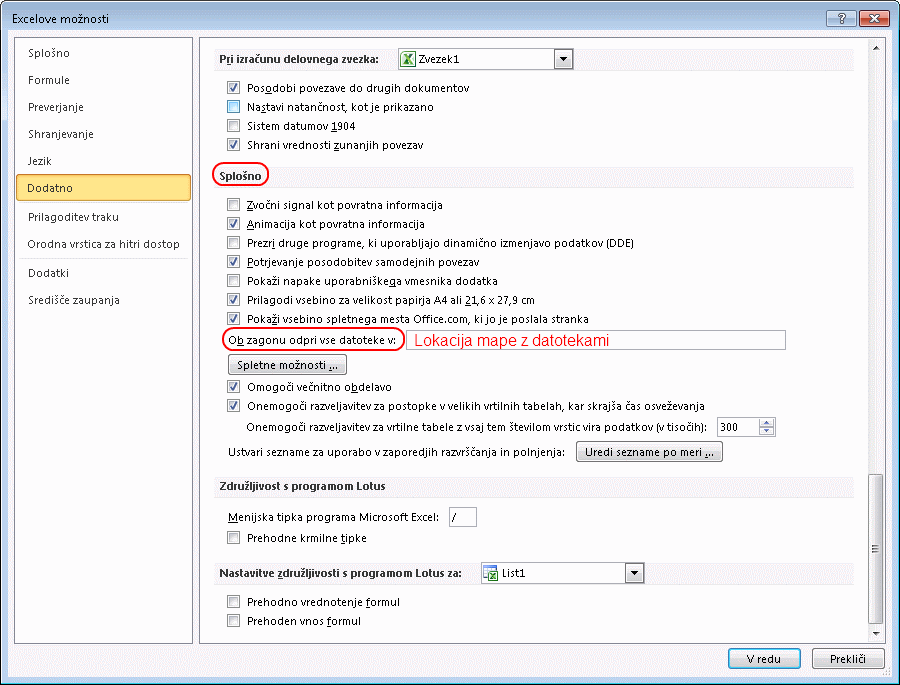900x685 pixels.
Task: Open Središče zaupanja category
Action: coord(73,300)
